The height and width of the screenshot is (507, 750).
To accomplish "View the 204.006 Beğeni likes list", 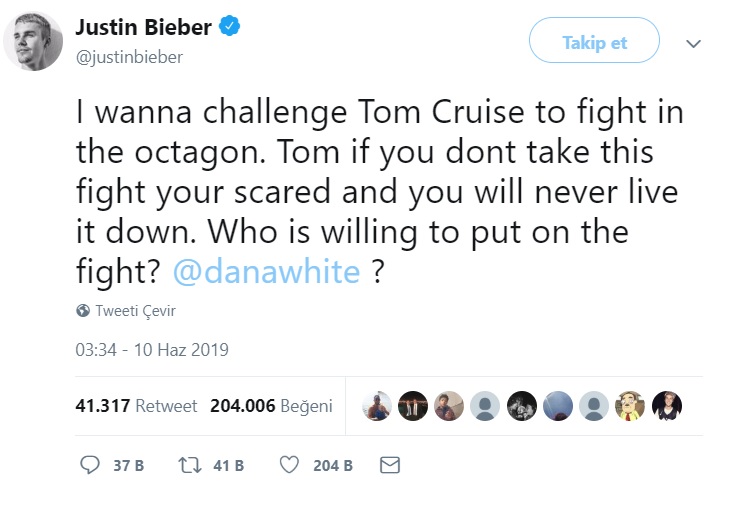I will tap(271, 407).
